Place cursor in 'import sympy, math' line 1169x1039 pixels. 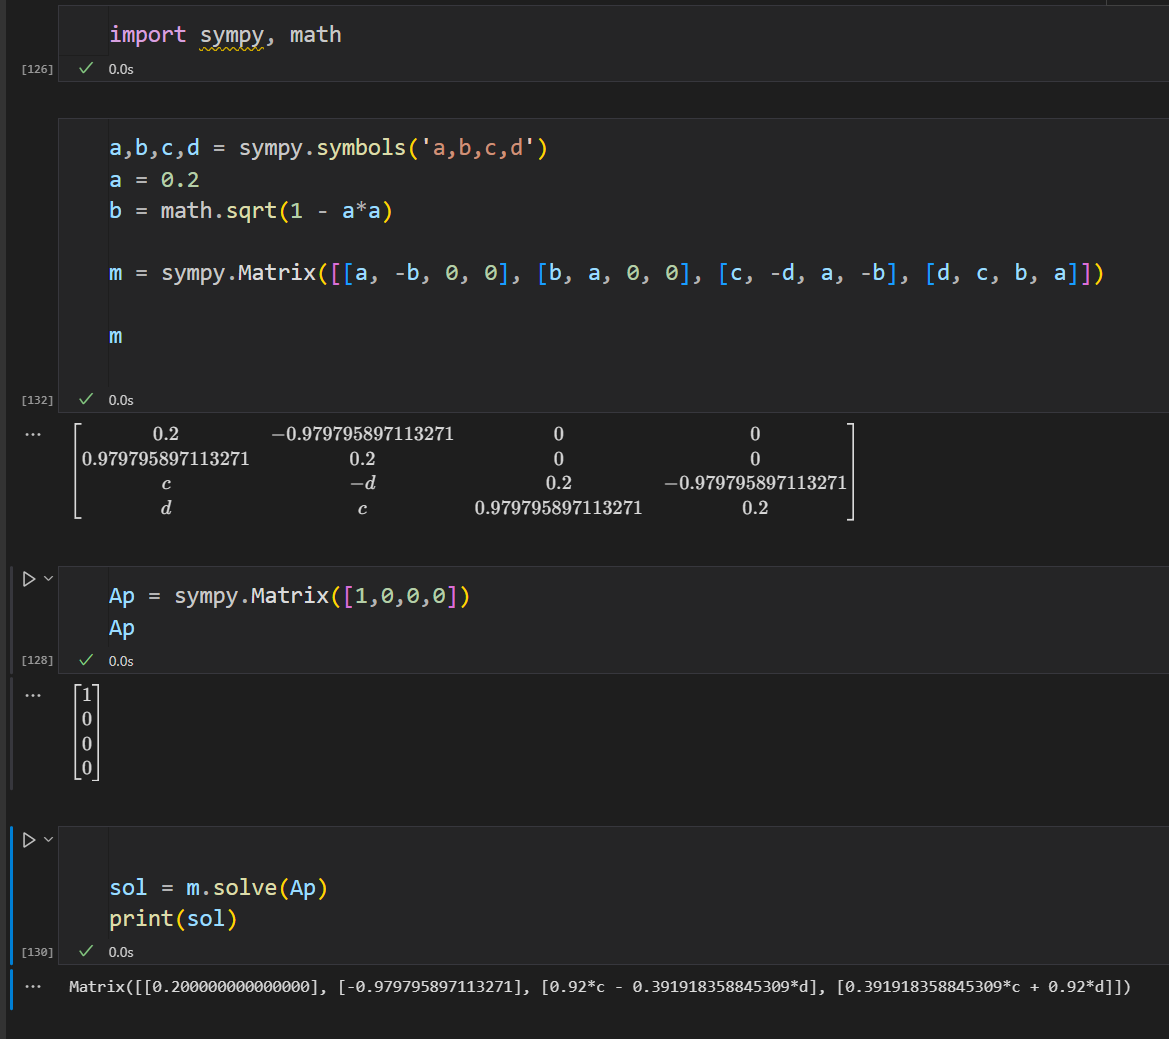(225, 35)
